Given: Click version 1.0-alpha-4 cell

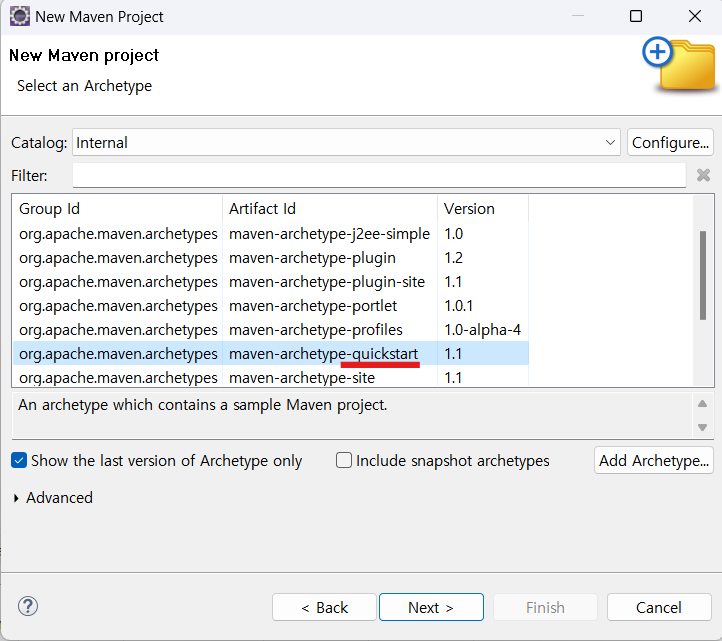Looking at the screenshot, I should pos(482,330).
